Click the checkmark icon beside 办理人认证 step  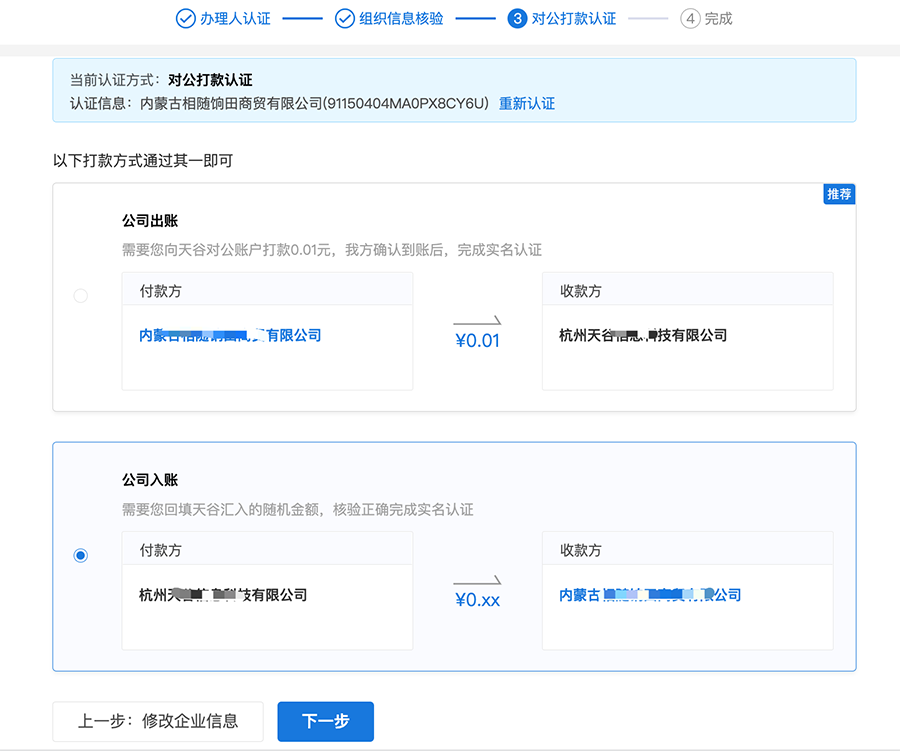coord(184,18)
